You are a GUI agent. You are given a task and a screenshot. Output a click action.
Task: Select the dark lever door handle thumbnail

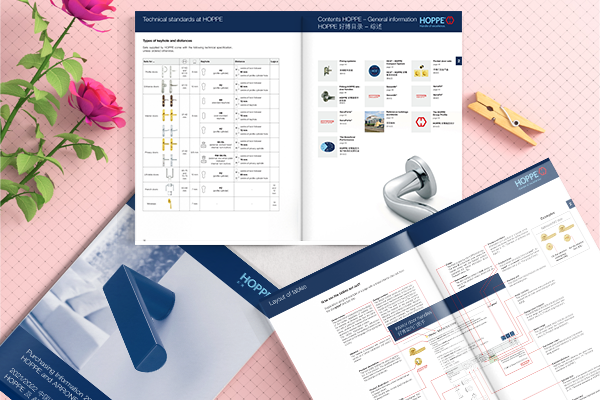[x=327, y=96]
